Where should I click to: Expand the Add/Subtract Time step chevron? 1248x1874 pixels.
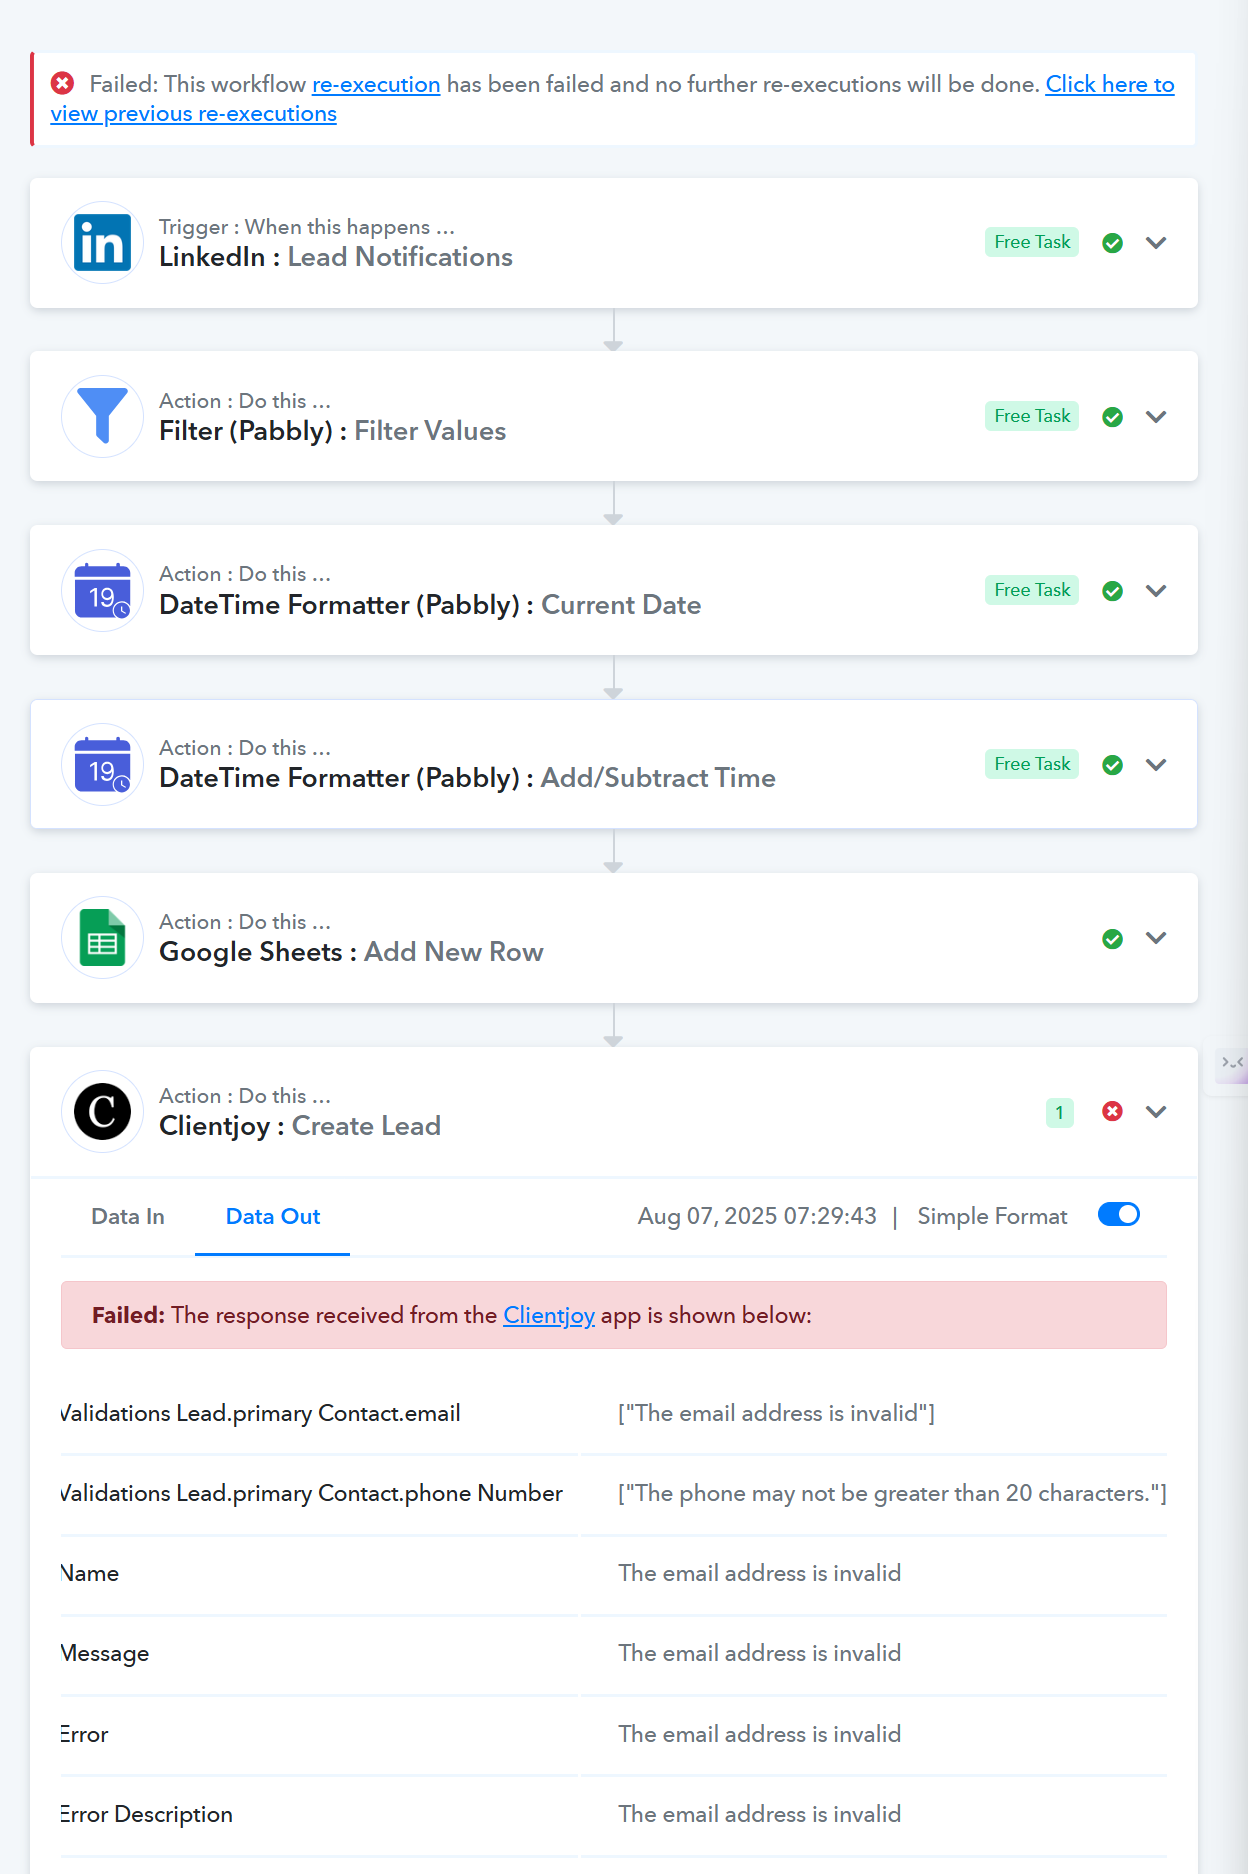pos(1156,765)
